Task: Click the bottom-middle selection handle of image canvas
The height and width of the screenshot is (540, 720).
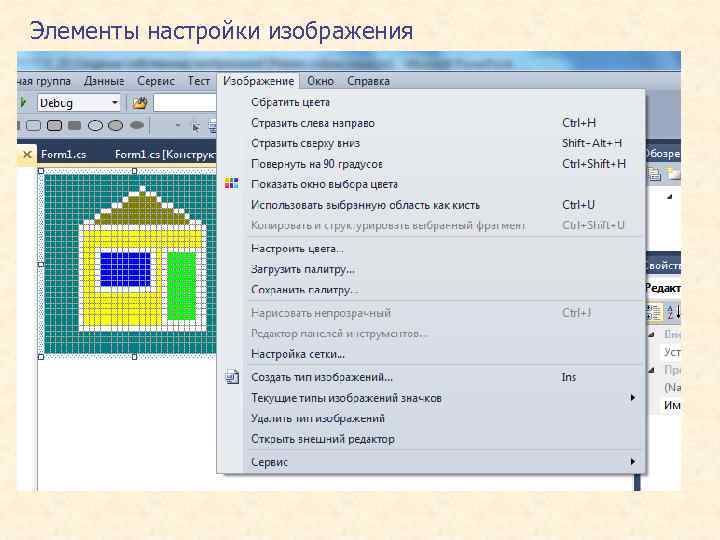Action: [x=134, y=357]
